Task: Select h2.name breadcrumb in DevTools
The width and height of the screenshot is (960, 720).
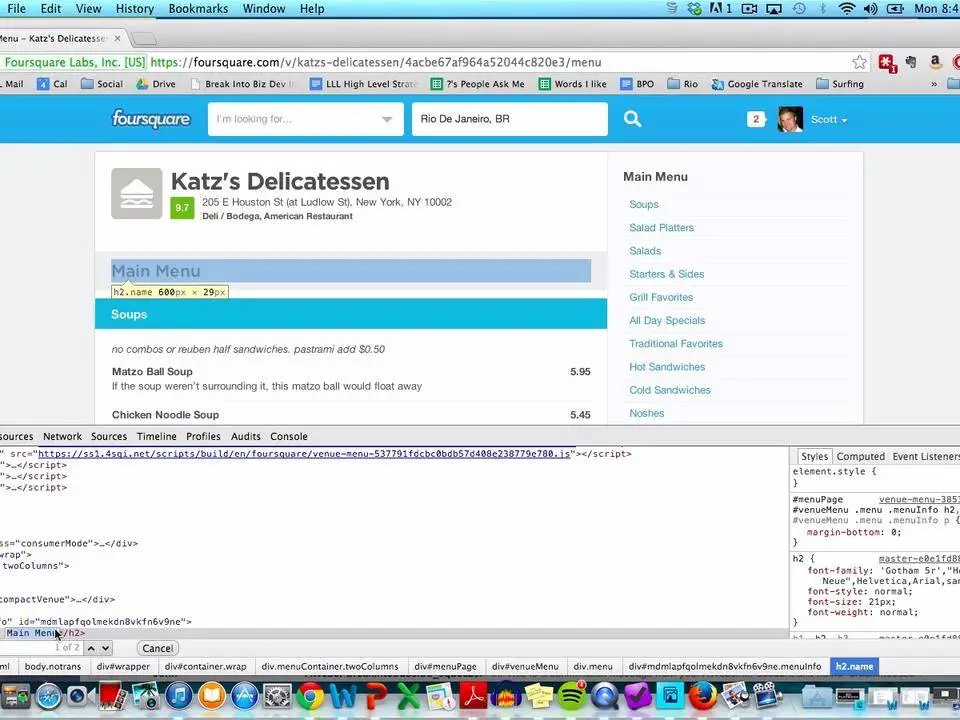Action: (854, 666)
